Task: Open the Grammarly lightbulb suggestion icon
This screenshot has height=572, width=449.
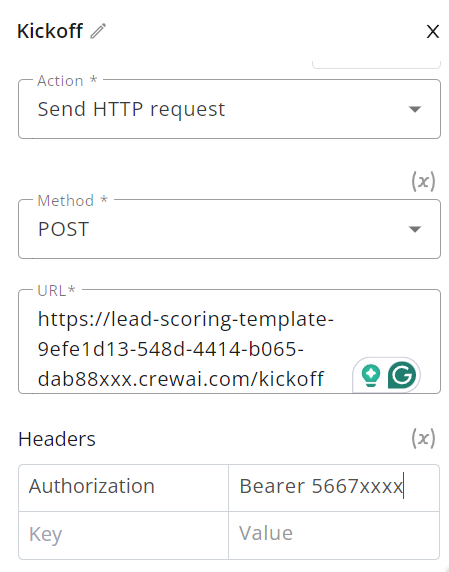Action: click(x=371, y=375)
